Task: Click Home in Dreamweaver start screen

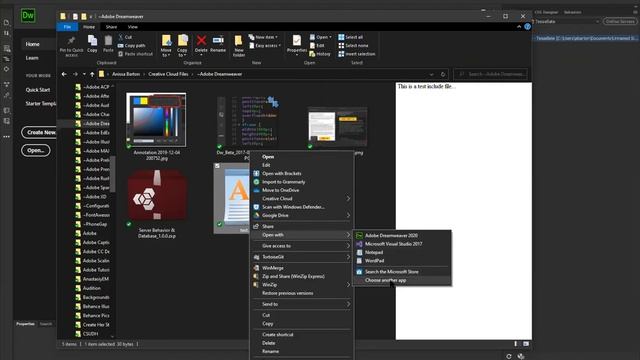Action: click(x=33, y=44)
